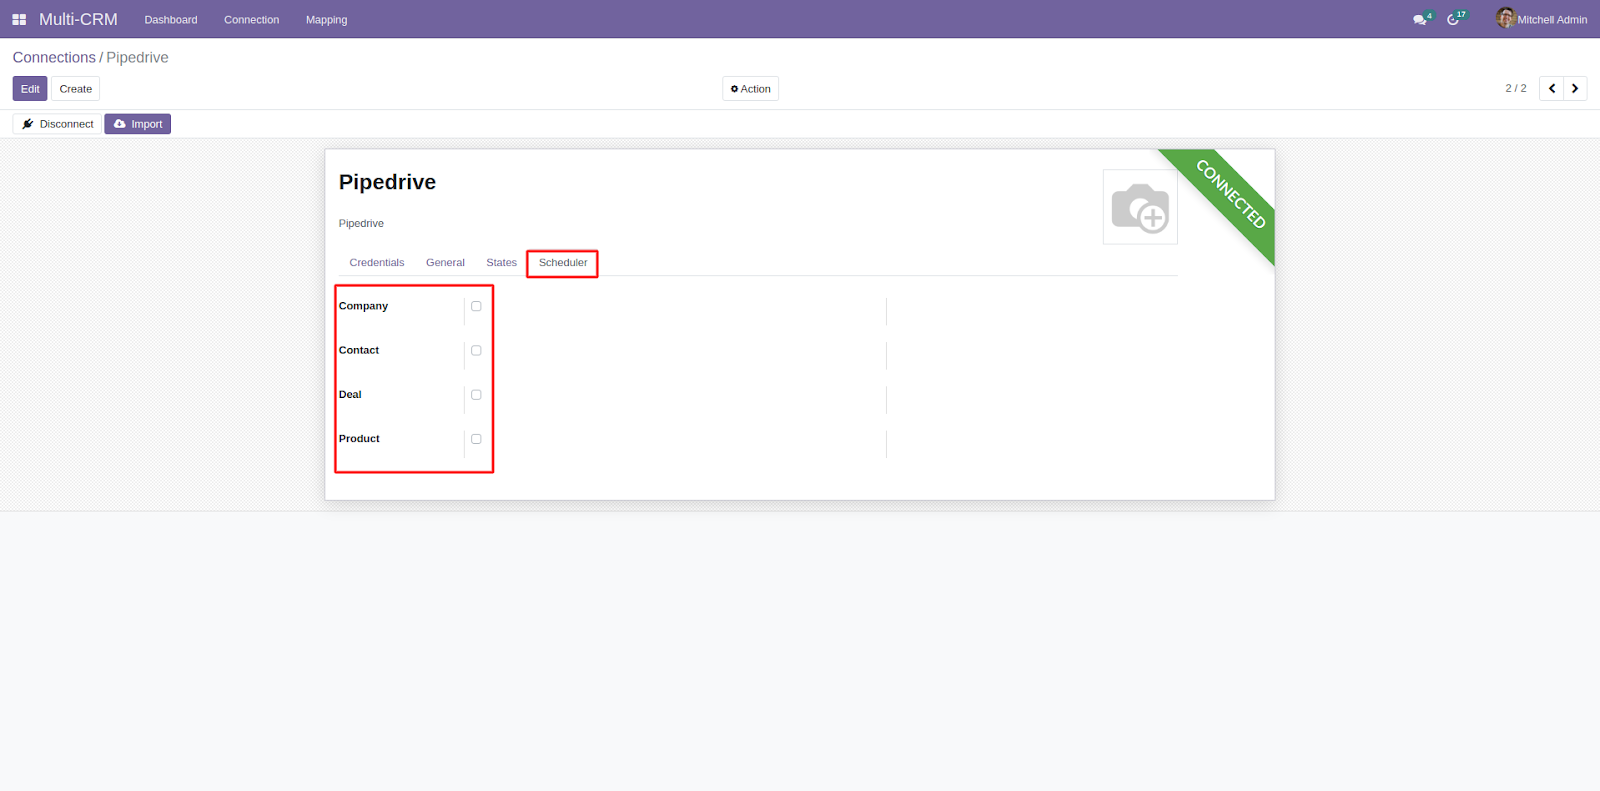The image size is (1600, 791).
Task: Select the Scheduler tab
Action: 563,263
